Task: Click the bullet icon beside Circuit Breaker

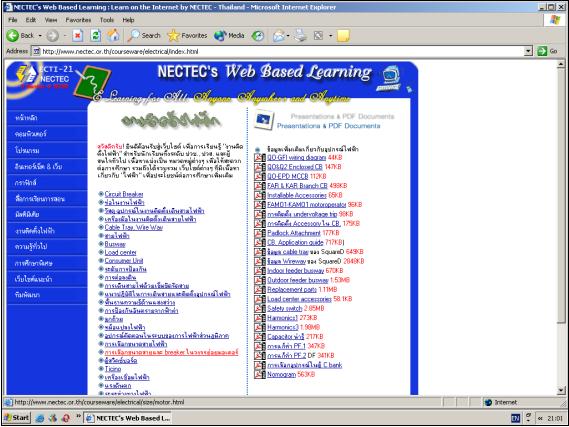Action: [x=101, y=194]
